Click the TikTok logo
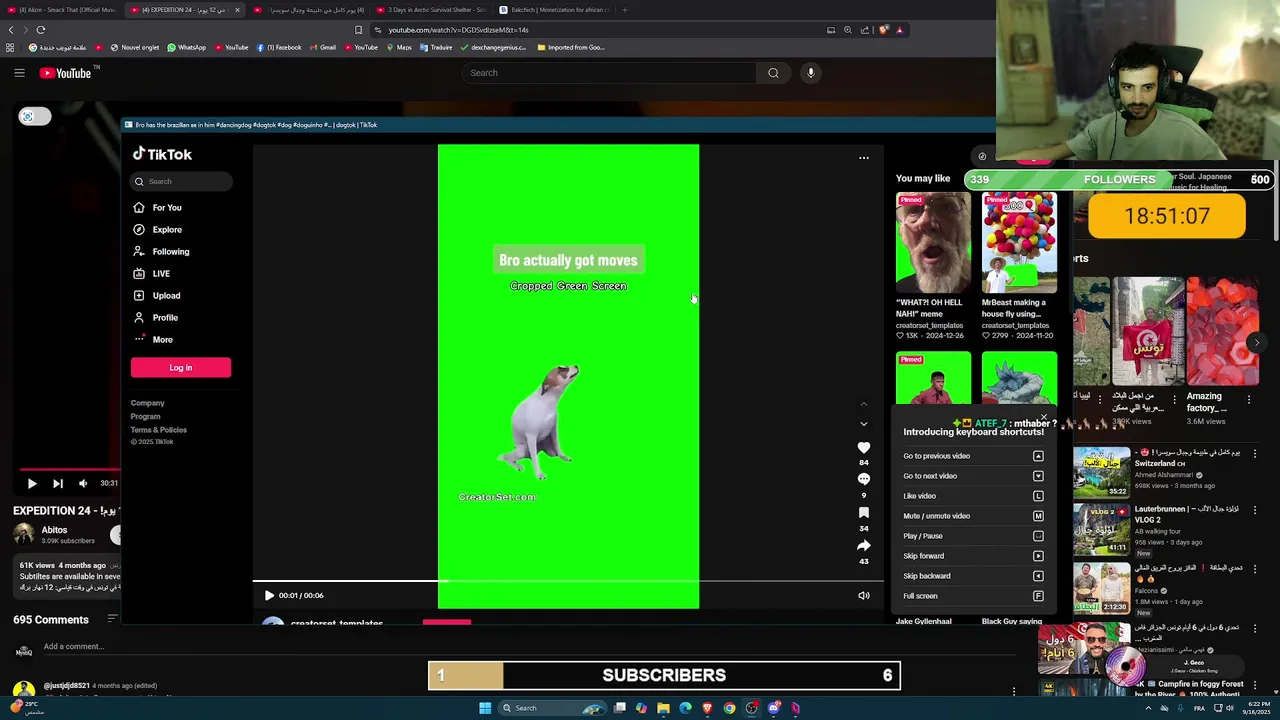Image resolution: width=1280 pixels, height=720 pixels. tap(162, 154)
